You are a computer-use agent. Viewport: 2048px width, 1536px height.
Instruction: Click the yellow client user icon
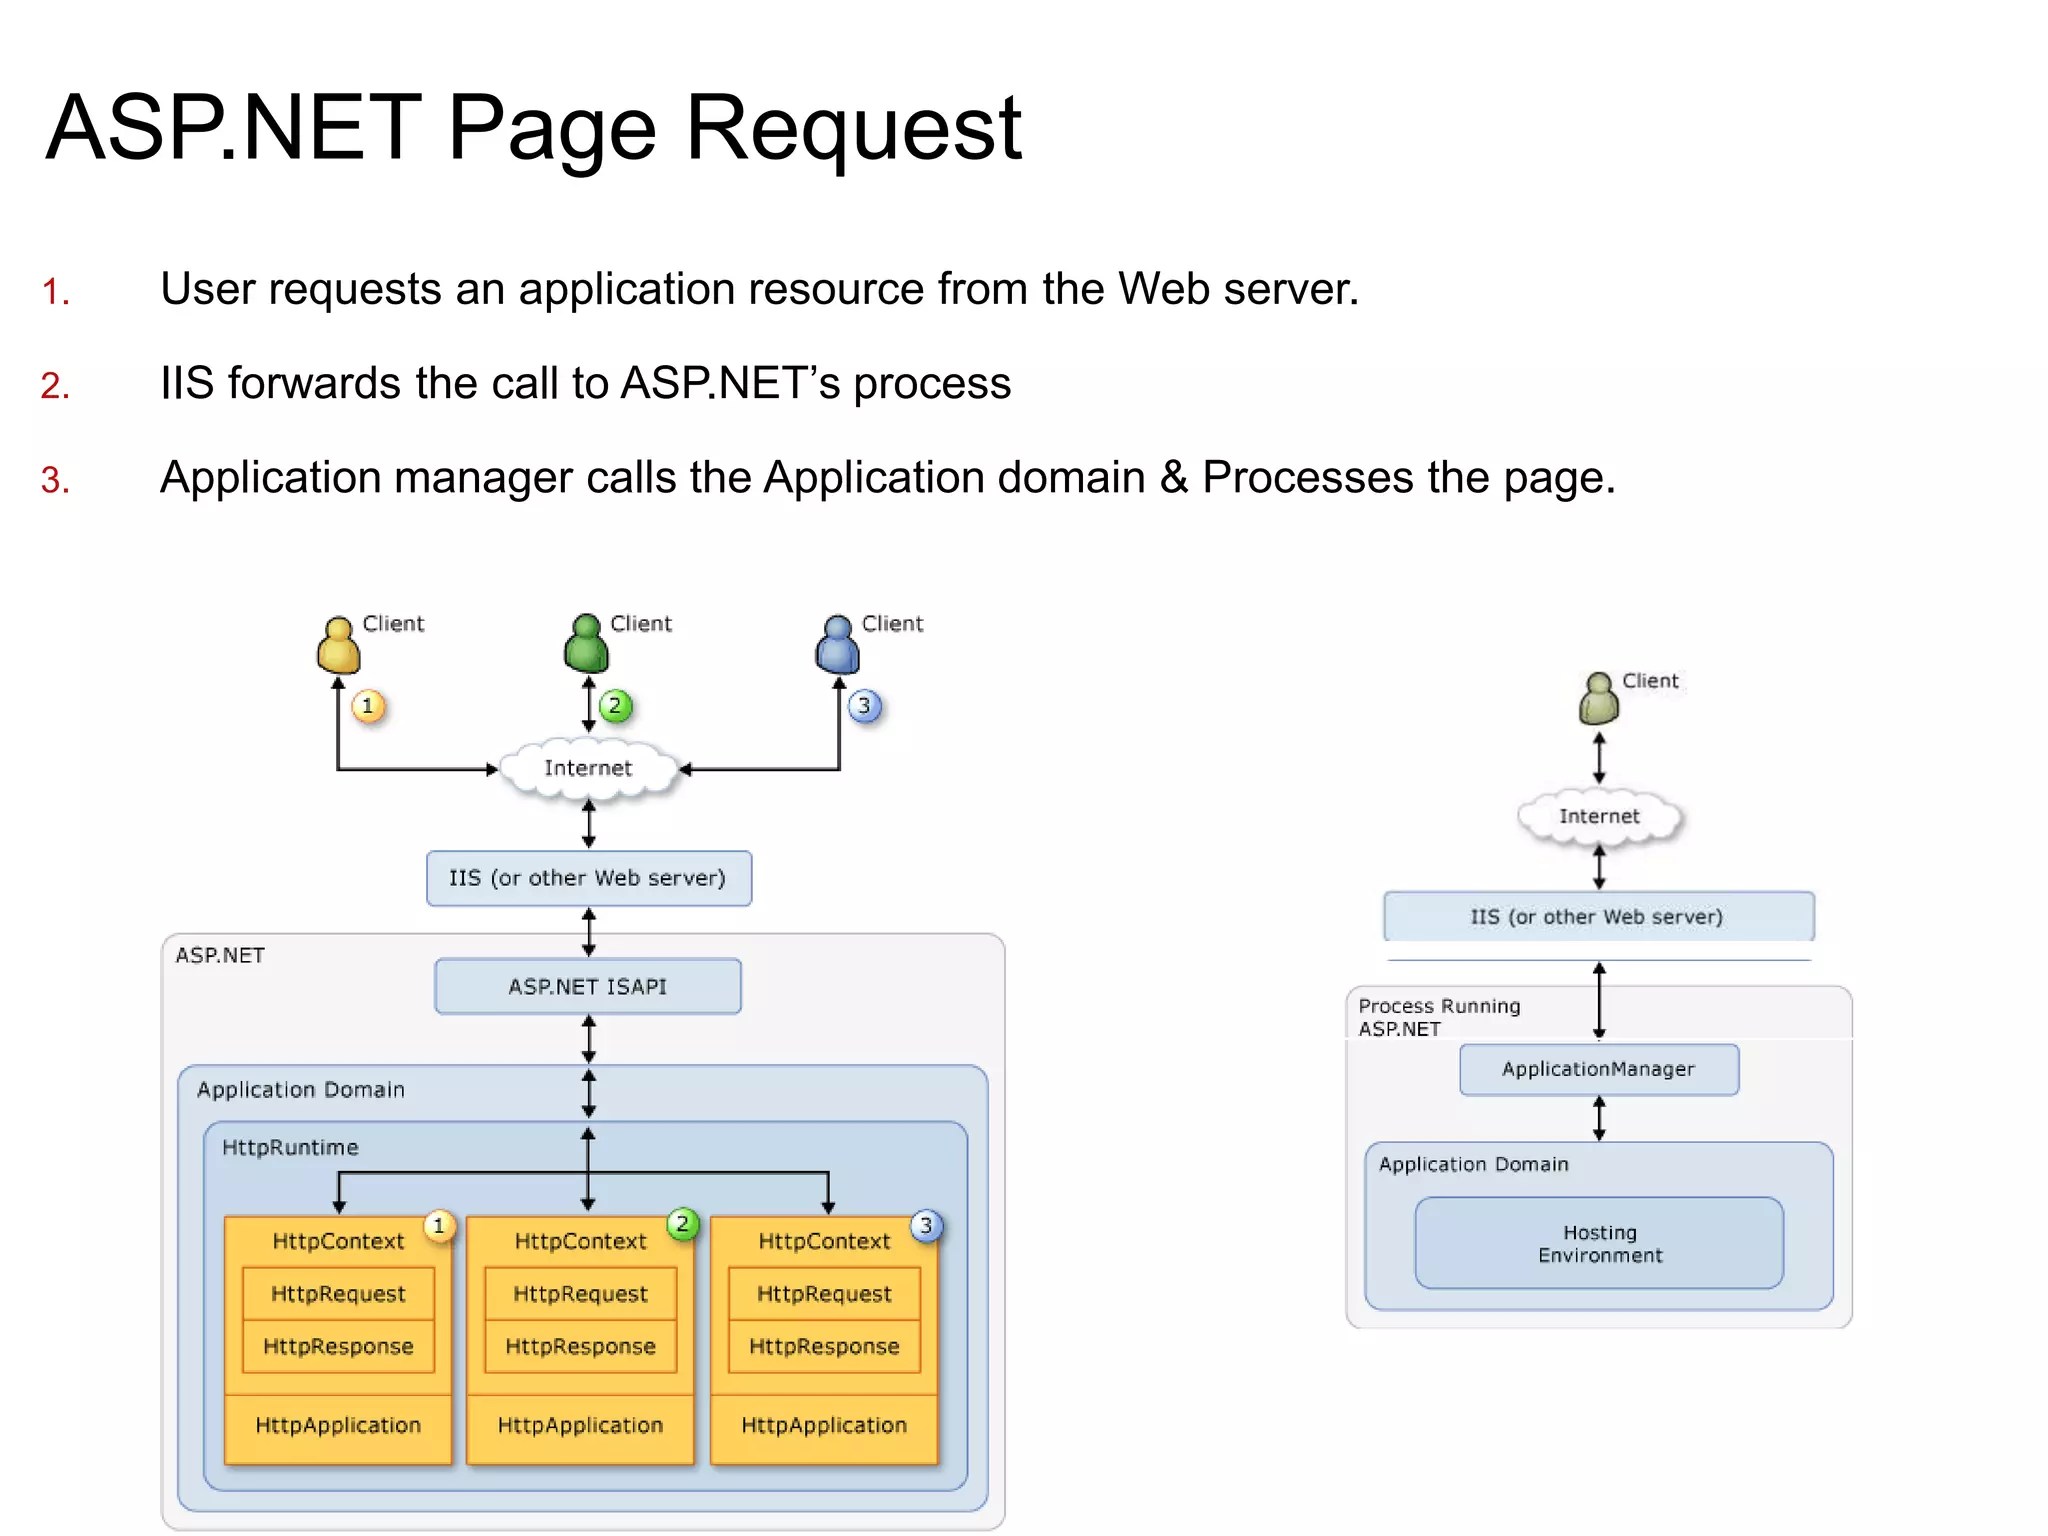[x=338, y=645]
